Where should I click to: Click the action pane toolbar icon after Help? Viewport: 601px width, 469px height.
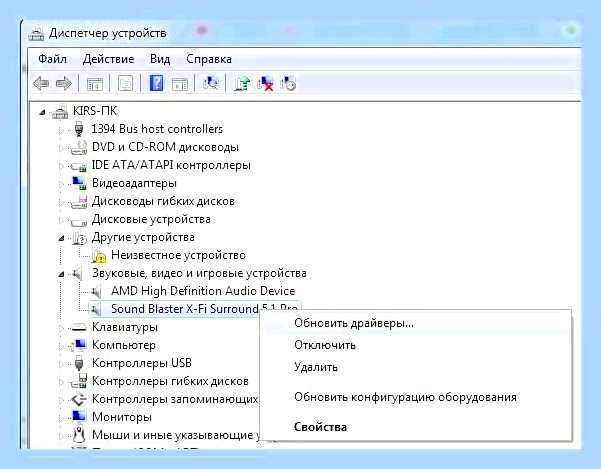click(x=179, y=84)
